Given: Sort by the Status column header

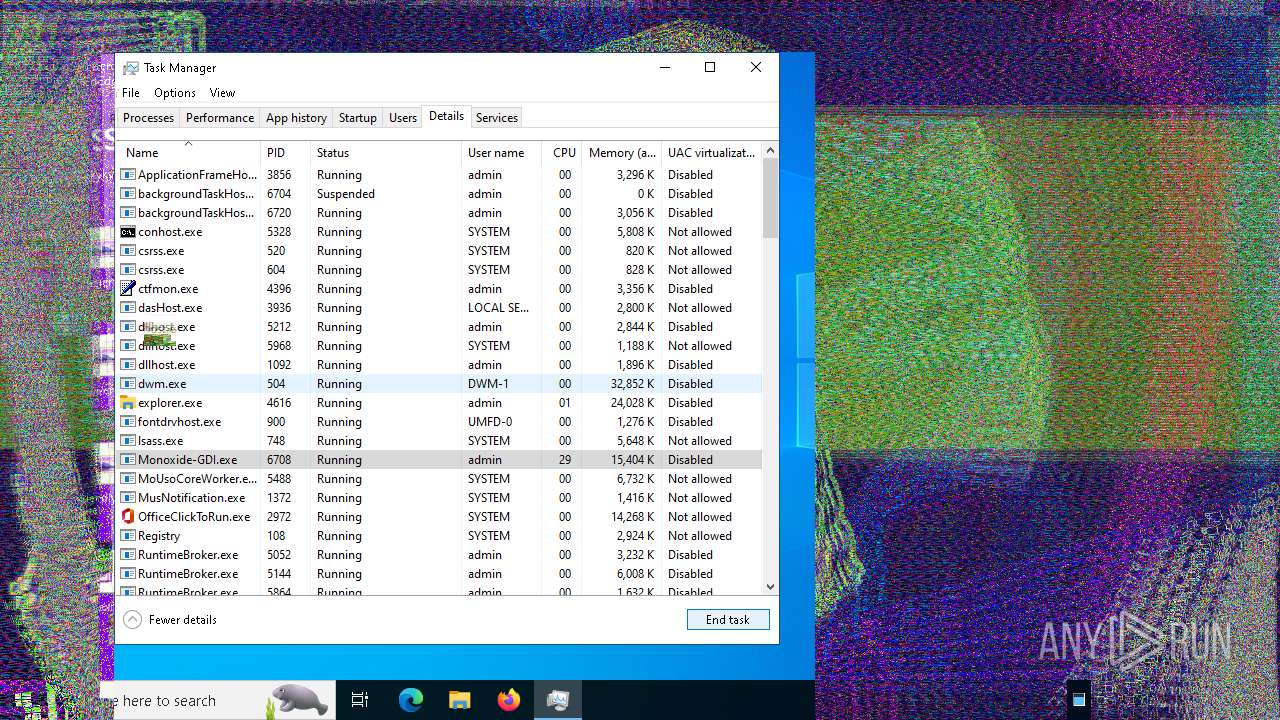Looking at the screenshot, I should tap(386, 153).
